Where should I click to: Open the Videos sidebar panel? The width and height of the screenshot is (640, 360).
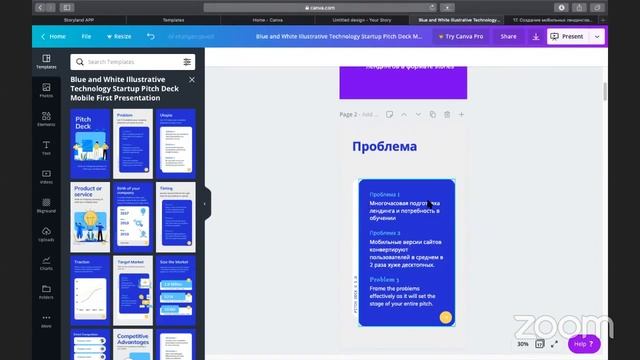(x=46, y=177)
